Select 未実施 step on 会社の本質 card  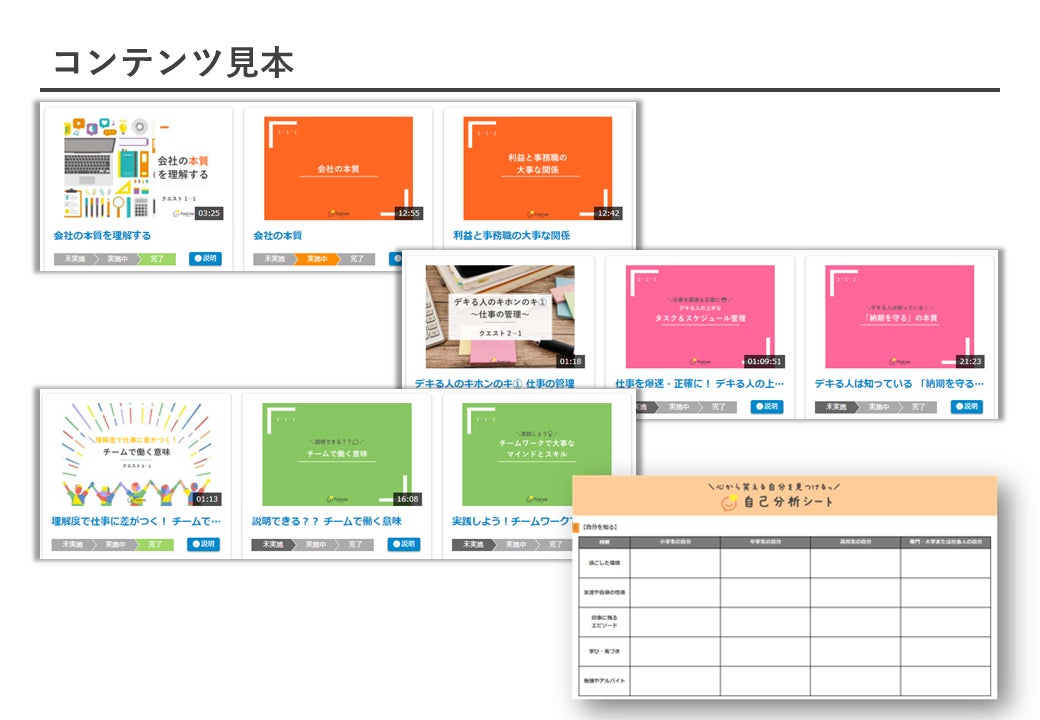pyautogui.click(x=274, y=259)
